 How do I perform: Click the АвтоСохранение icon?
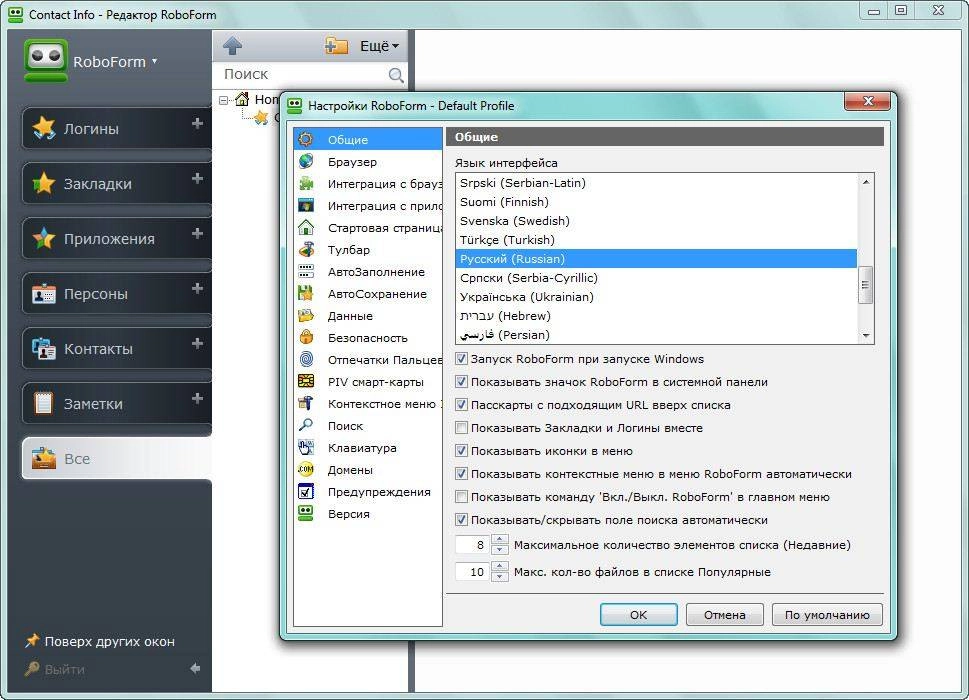[306, 293]
